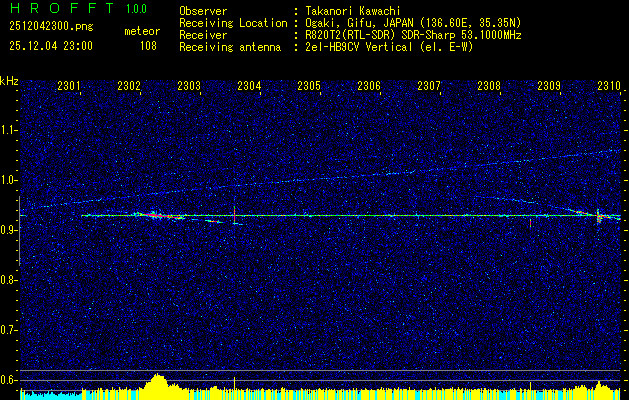Click the version number 1.0.0

pyautogui.click(x=136, y=9)
